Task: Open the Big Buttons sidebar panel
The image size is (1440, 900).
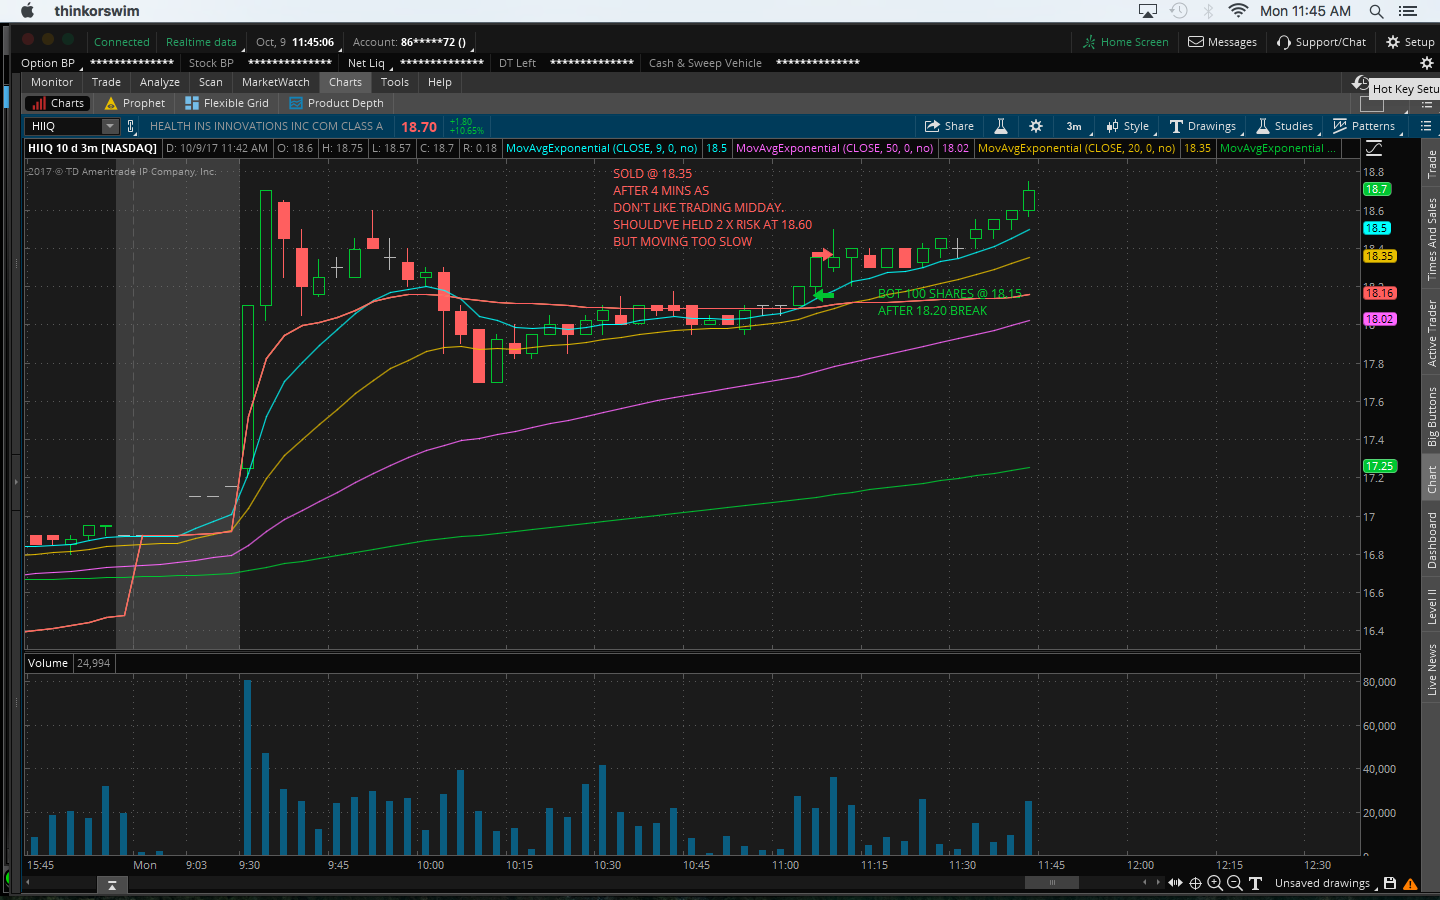Action: [1432, 416]
